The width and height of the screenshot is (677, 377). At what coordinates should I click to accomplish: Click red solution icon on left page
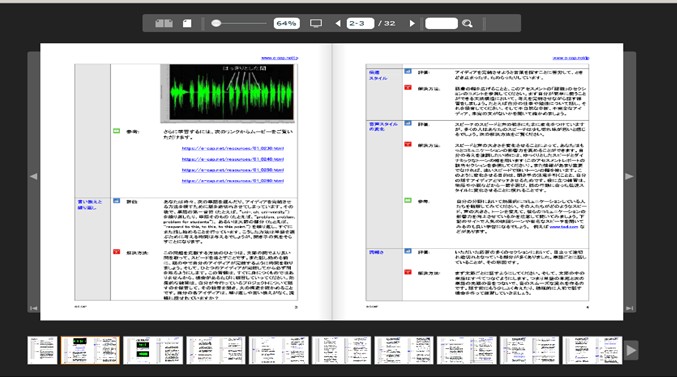117,252
